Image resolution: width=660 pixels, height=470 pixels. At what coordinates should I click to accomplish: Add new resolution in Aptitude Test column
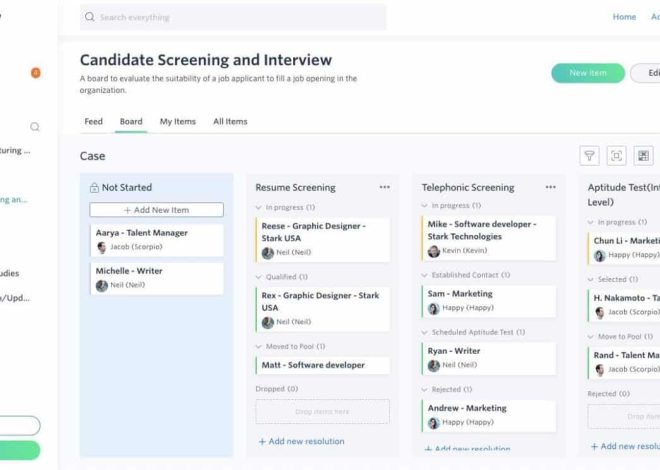pos(625,446)
